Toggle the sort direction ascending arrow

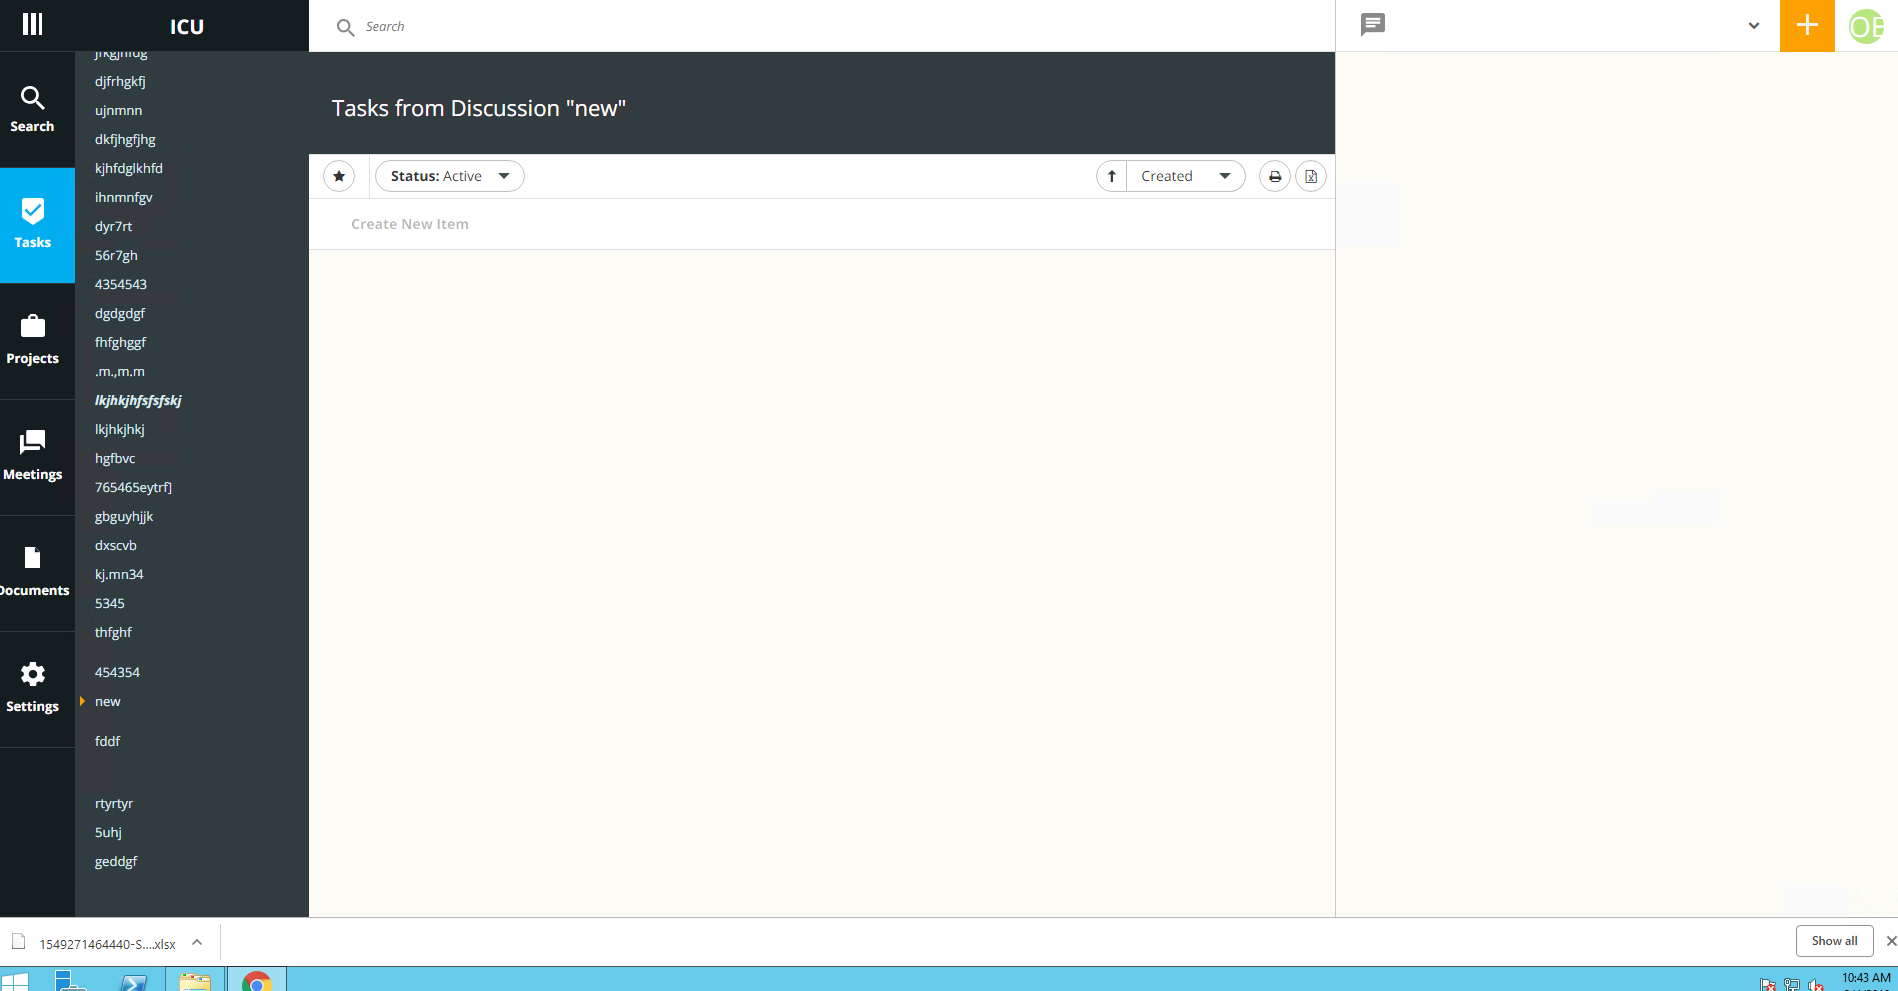(x=1111, y=175)
